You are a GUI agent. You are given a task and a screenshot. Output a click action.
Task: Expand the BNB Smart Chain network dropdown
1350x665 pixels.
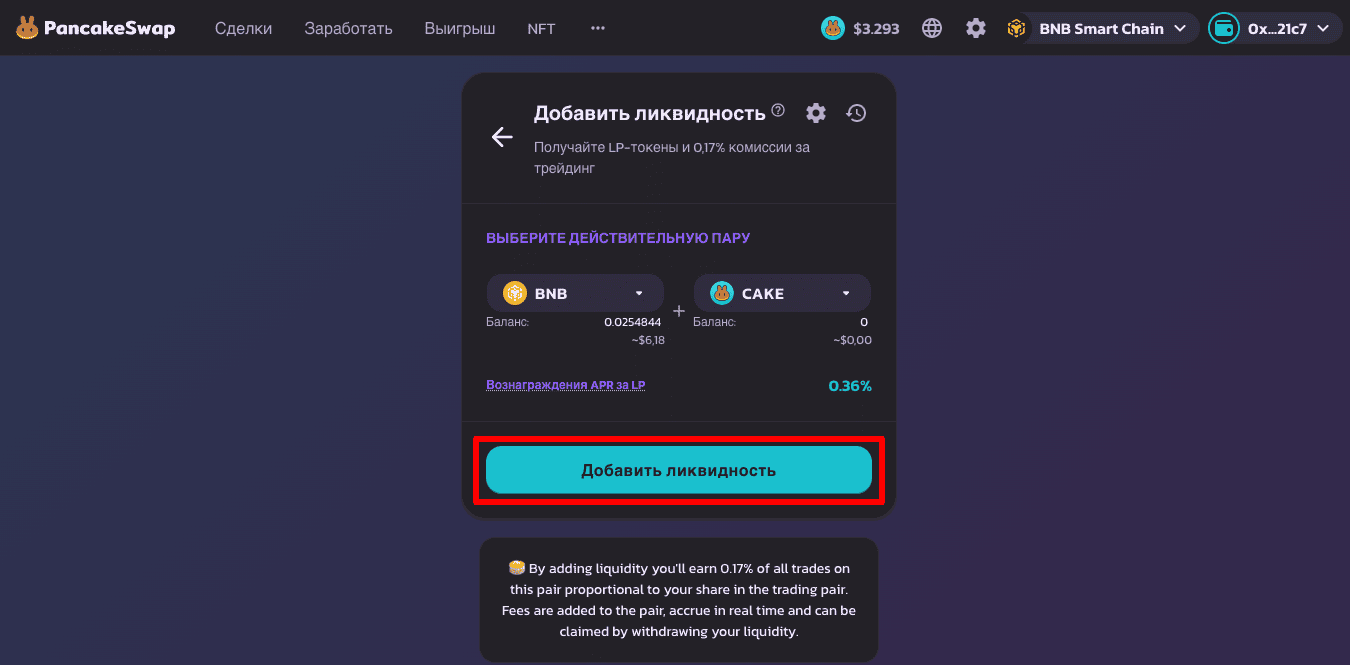tap(1102, 28)
